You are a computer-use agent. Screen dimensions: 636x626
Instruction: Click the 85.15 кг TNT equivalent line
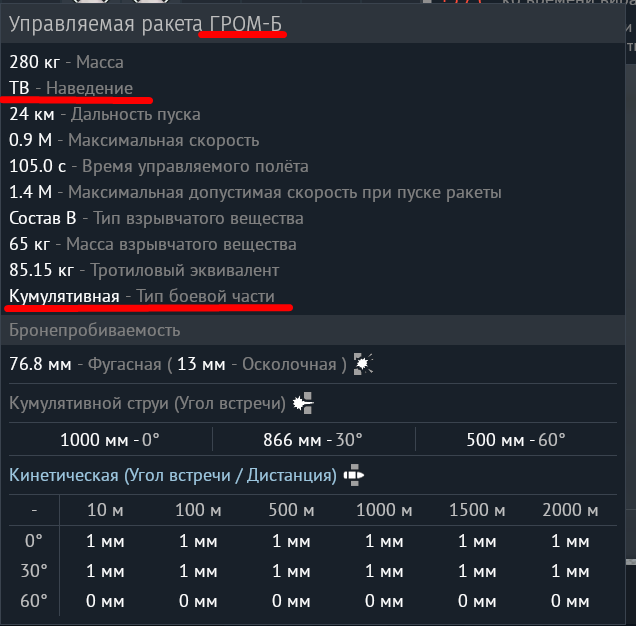pyautogui.click(x=144, y=270)
